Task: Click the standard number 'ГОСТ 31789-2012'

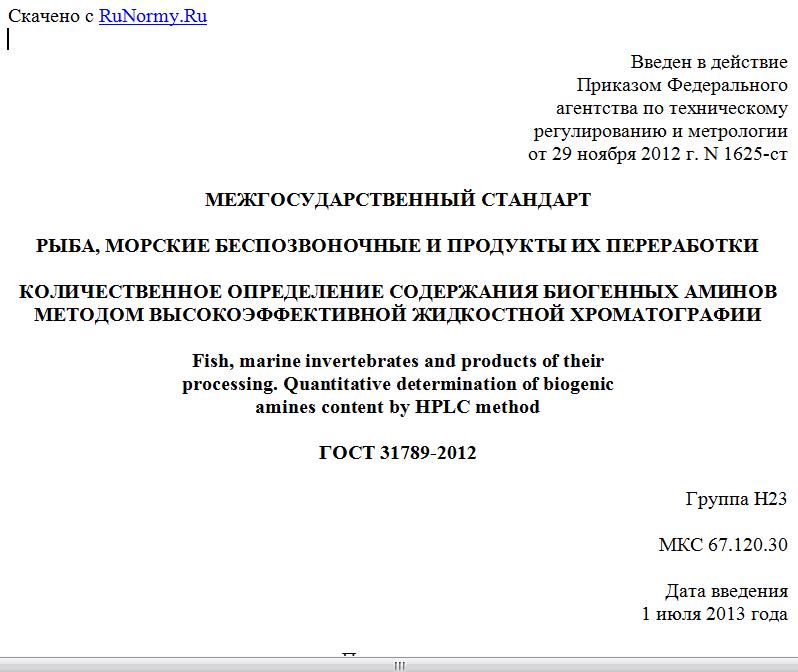Action: (x=397, y=453)
